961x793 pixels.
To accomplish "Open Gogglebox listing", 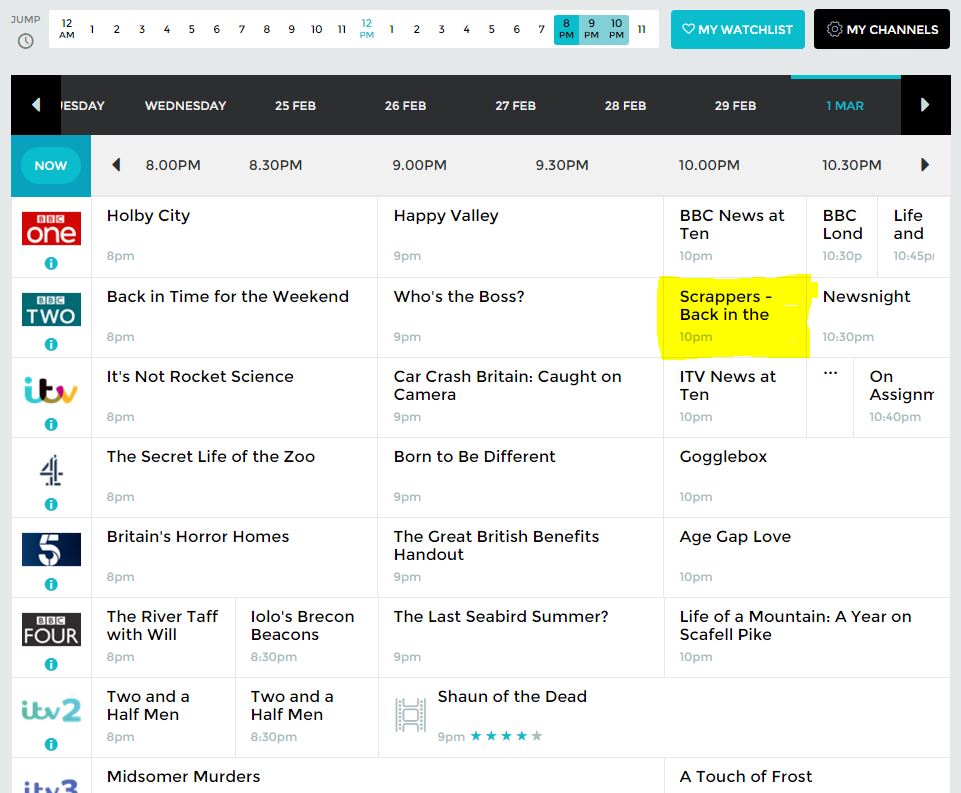I will 807,478.
